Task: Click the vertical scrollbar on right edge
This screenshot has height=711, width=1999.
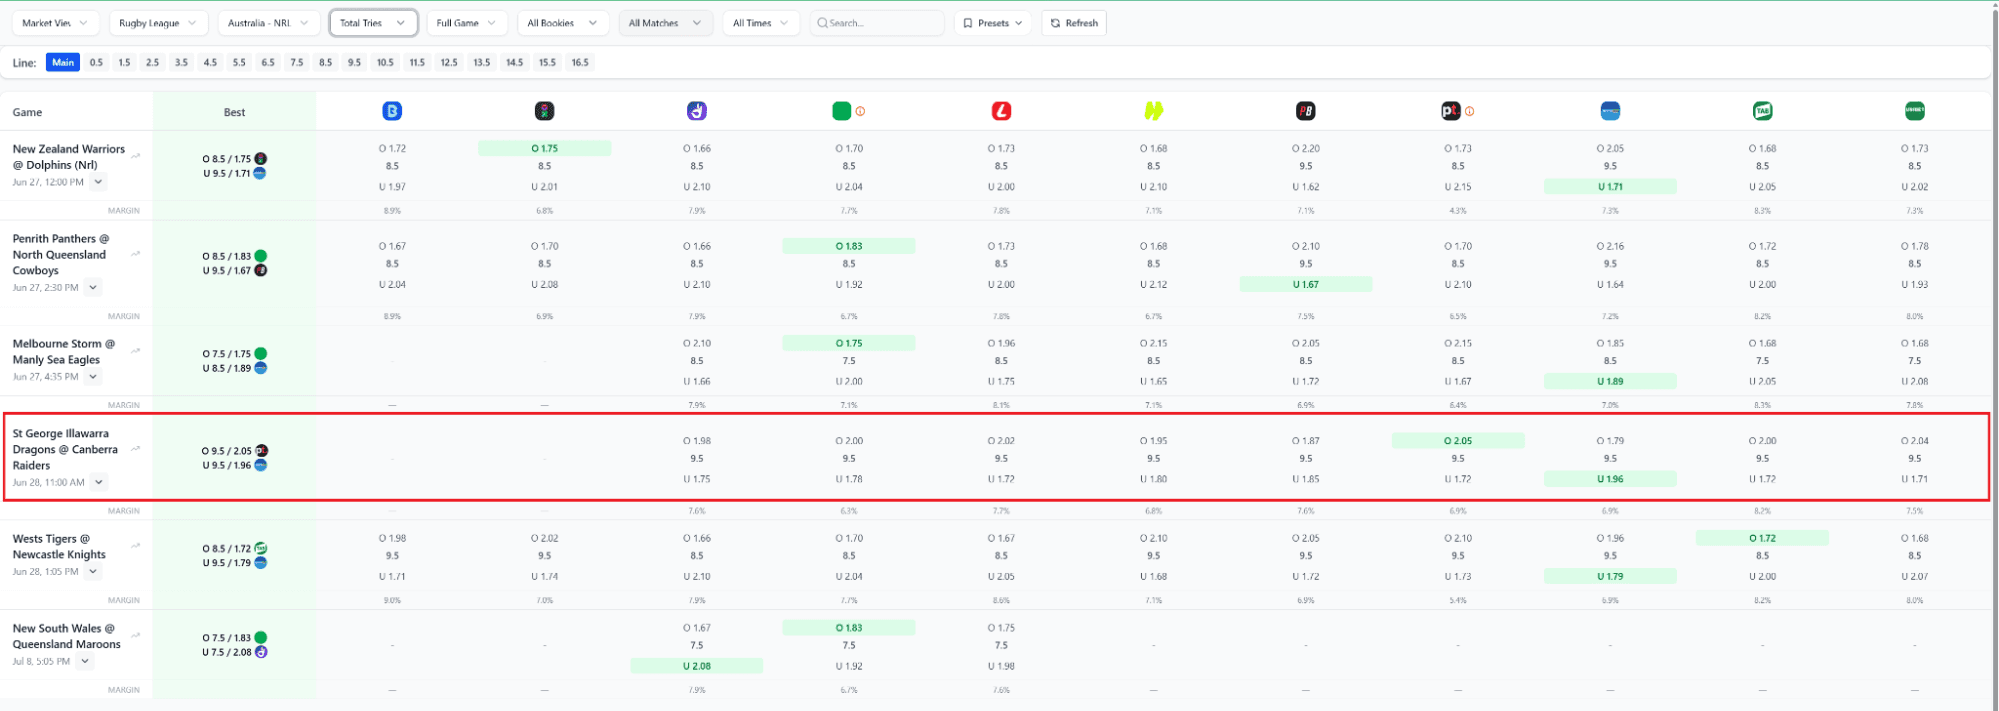Action: coord(1994,355)
